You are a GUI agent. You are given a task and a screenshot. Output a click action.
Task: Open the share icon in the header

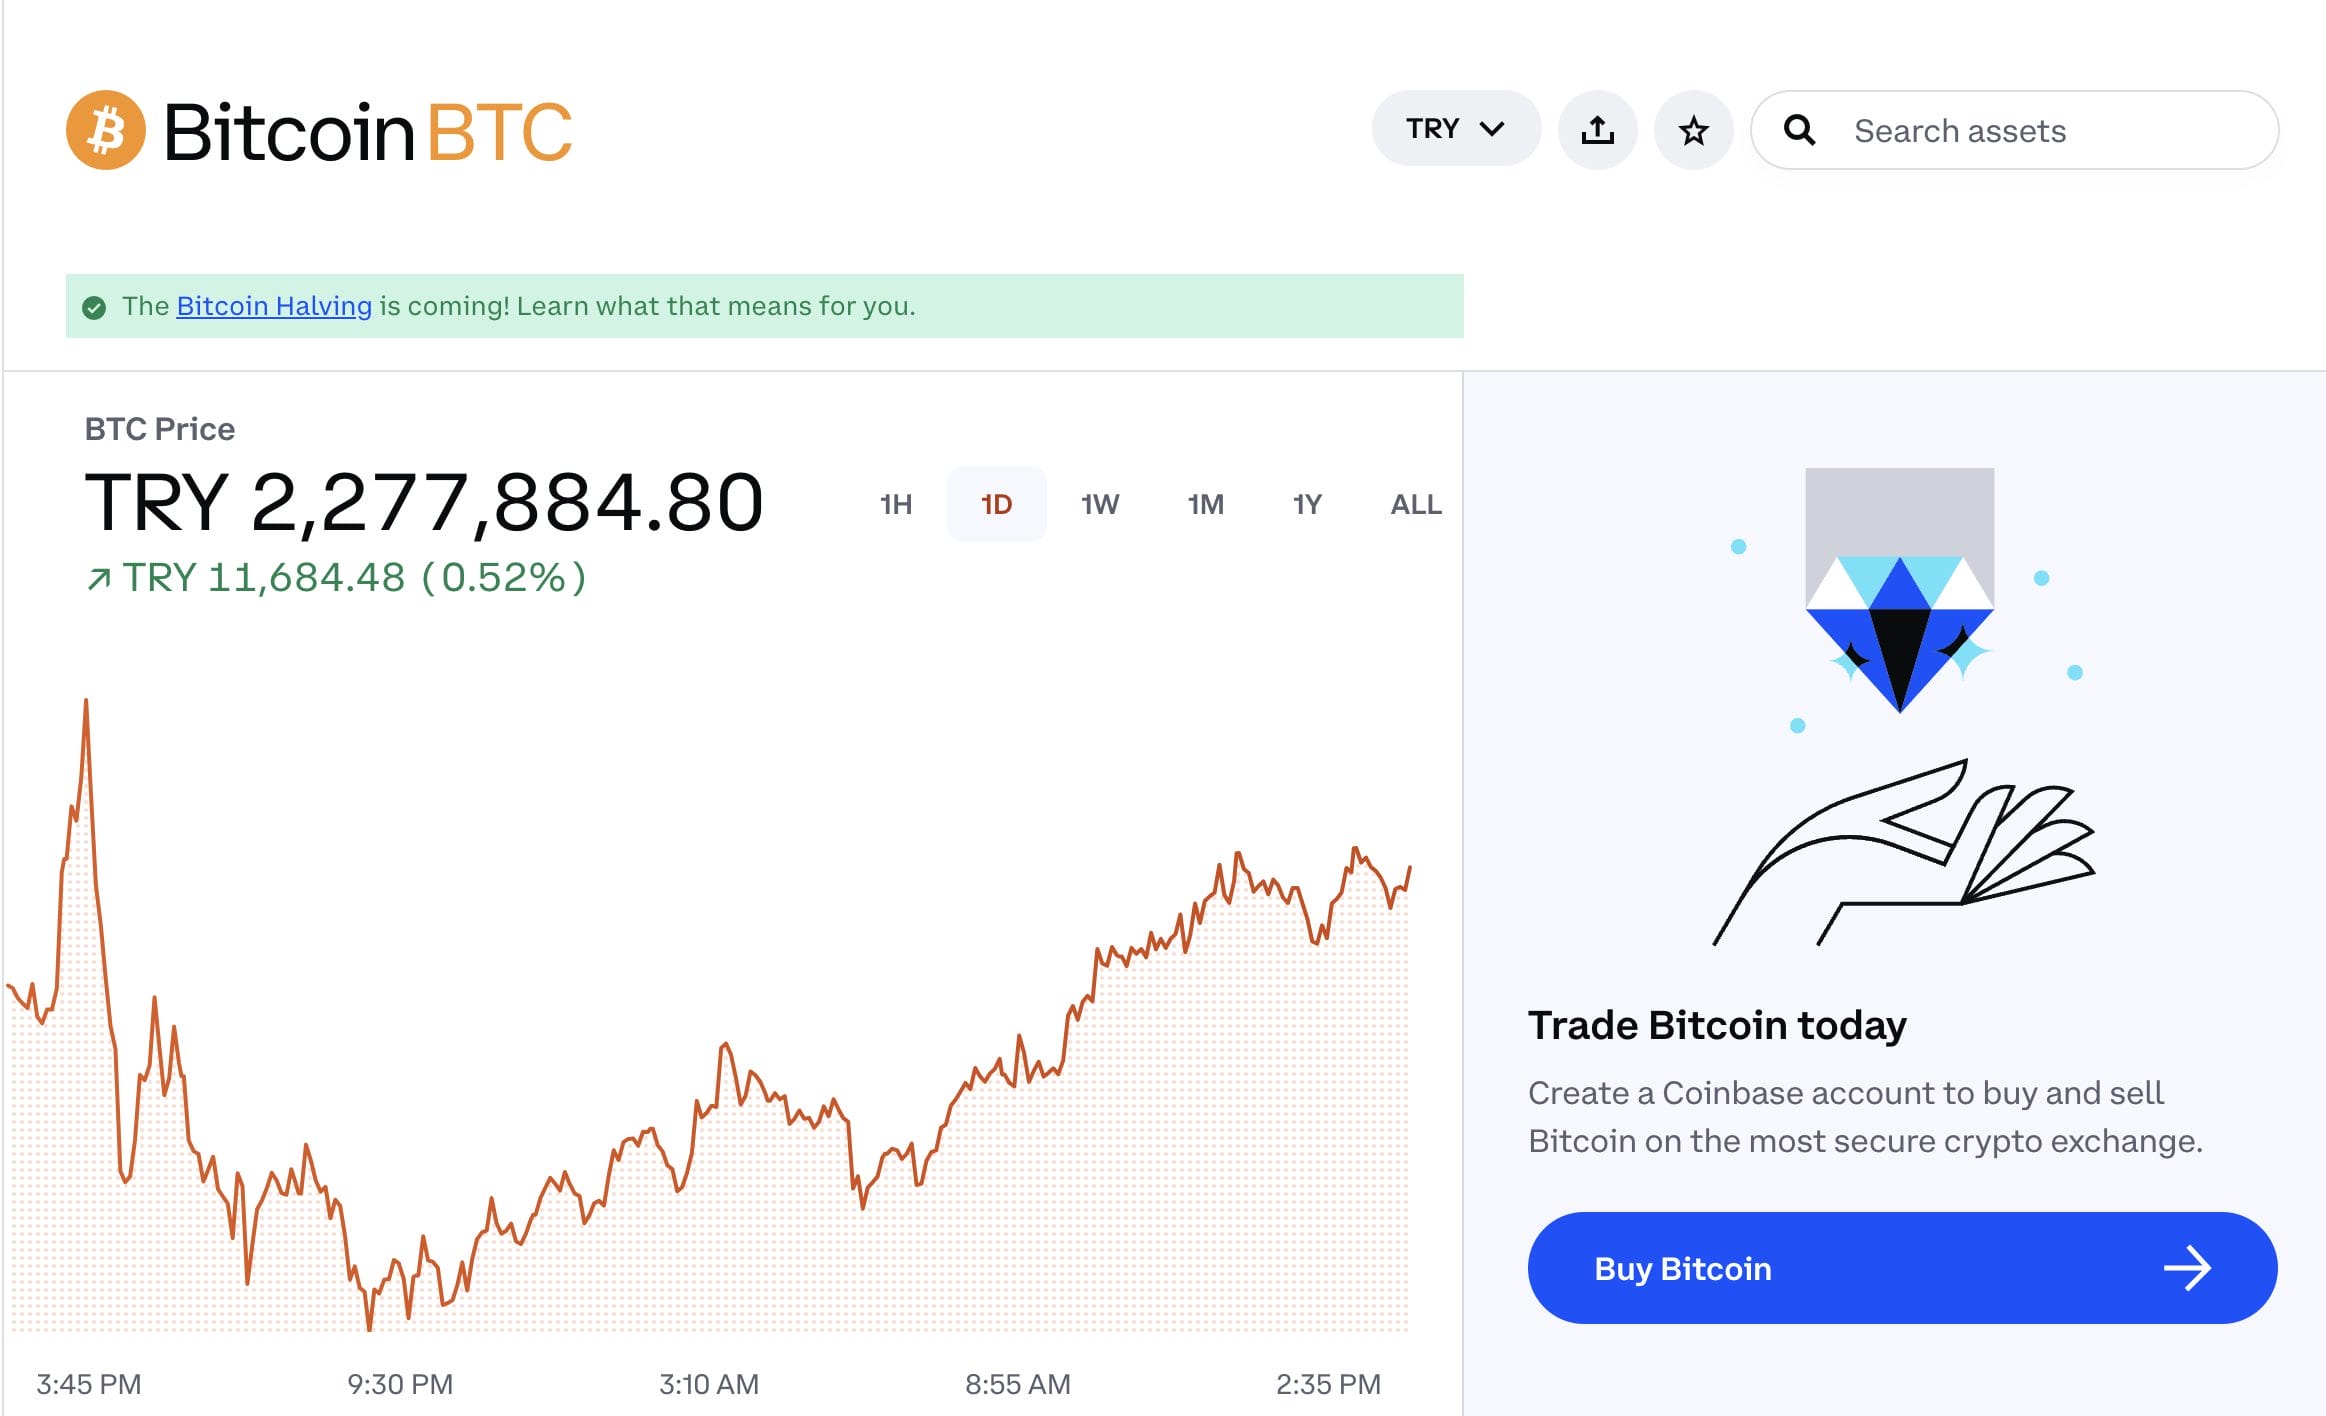[1597, 129]
